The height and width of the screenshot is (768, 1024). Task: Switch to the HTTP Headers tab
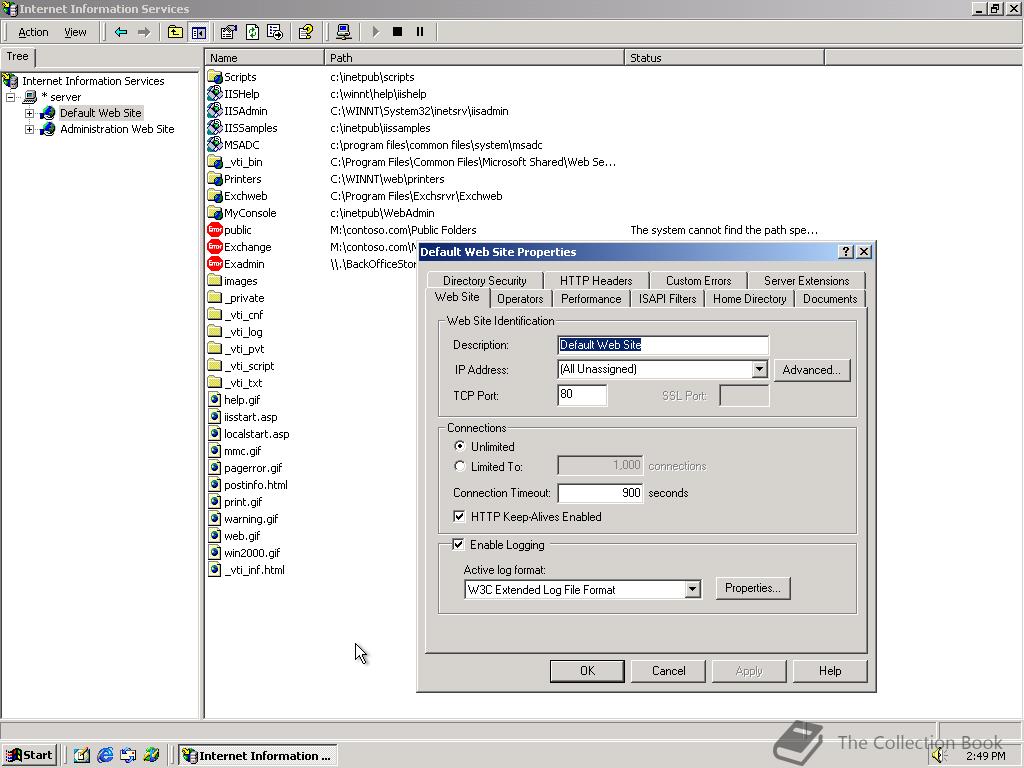click(x=596, y=281)
